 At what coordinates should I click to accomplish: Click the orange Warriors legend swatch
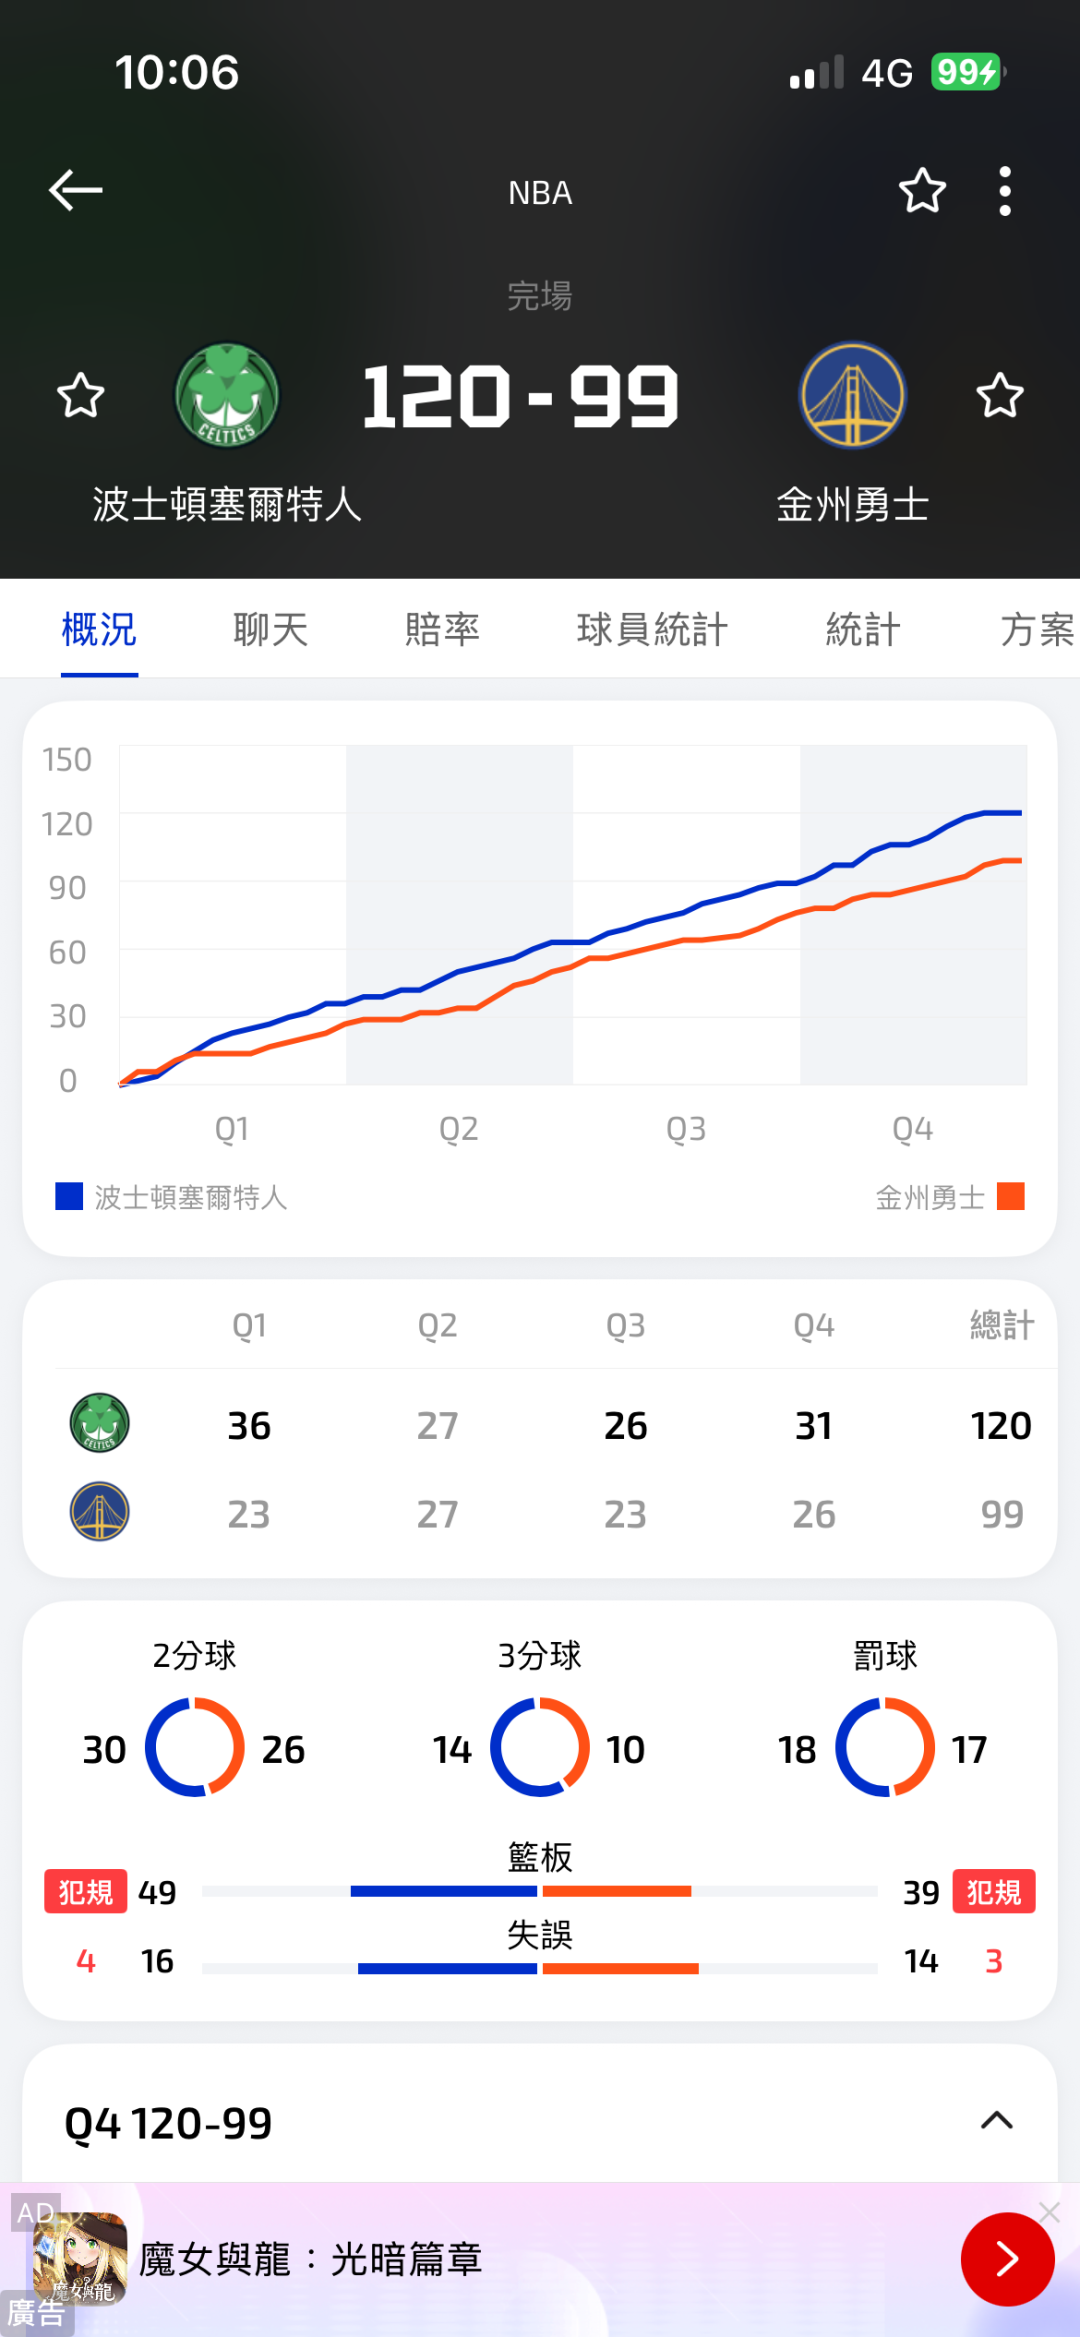(1011, 1196)
